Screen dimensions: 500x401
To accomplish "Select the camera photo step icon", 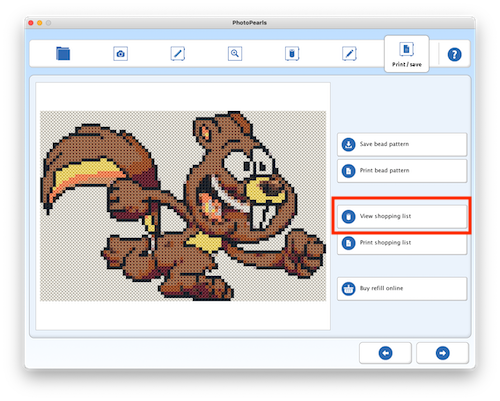I will (120, 54).
